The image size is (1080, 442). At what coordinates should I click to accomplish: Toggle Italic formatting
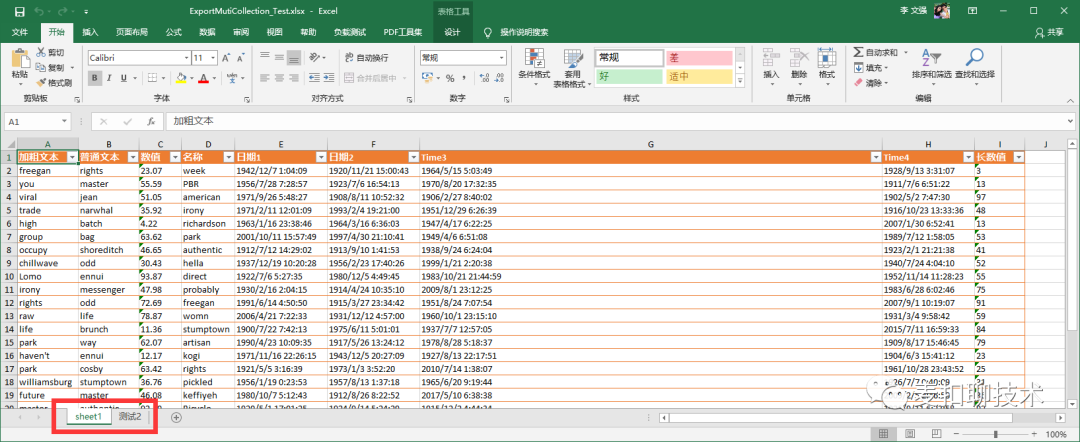(109, 78)
